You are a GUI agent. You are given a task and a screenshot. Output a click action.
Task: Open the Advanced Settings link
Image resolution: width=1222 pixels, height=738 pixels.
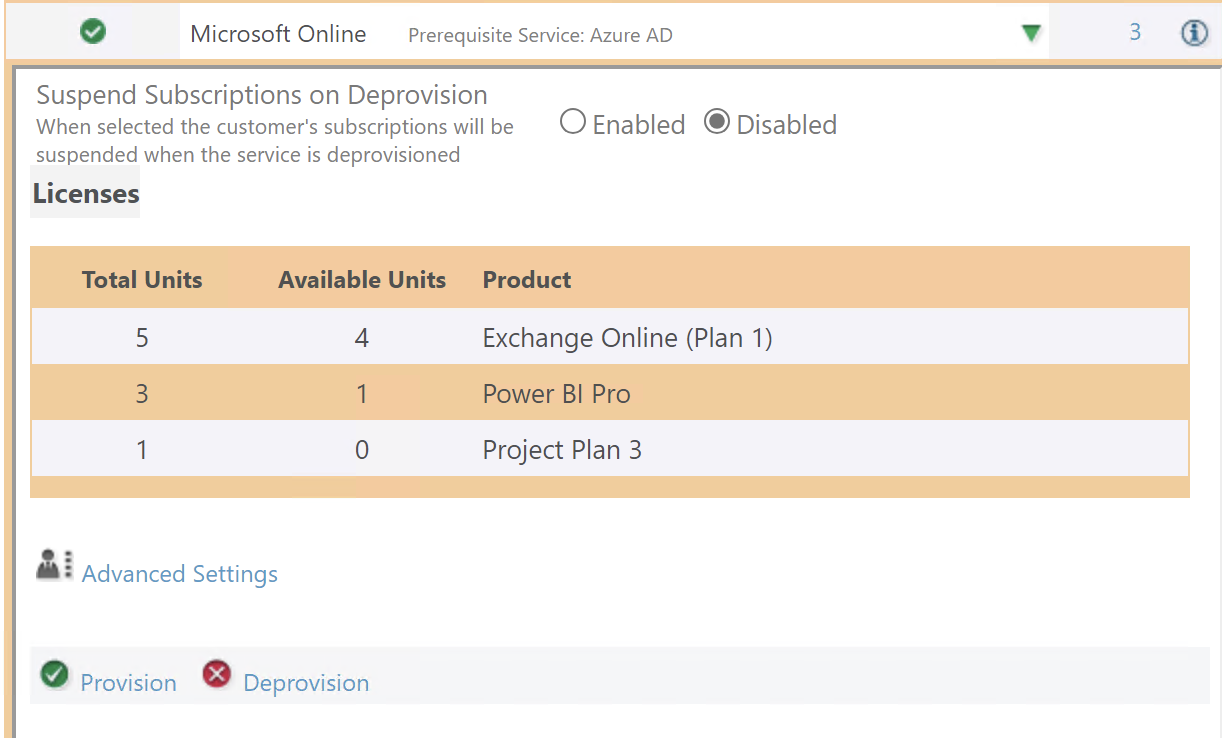click(180, 574)
